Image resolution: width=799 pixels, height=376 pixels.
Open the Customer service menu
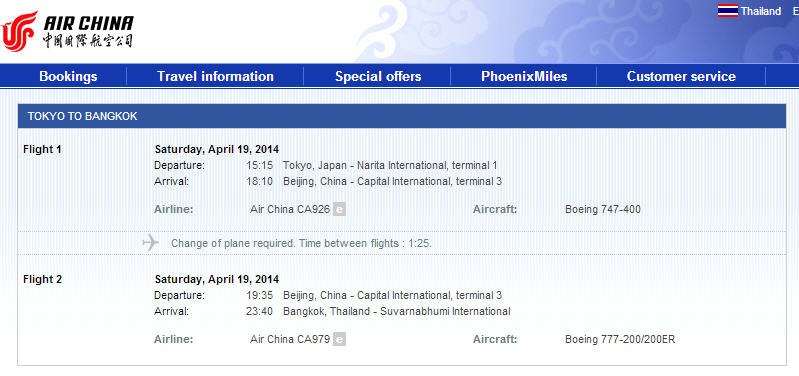(681, 76)
